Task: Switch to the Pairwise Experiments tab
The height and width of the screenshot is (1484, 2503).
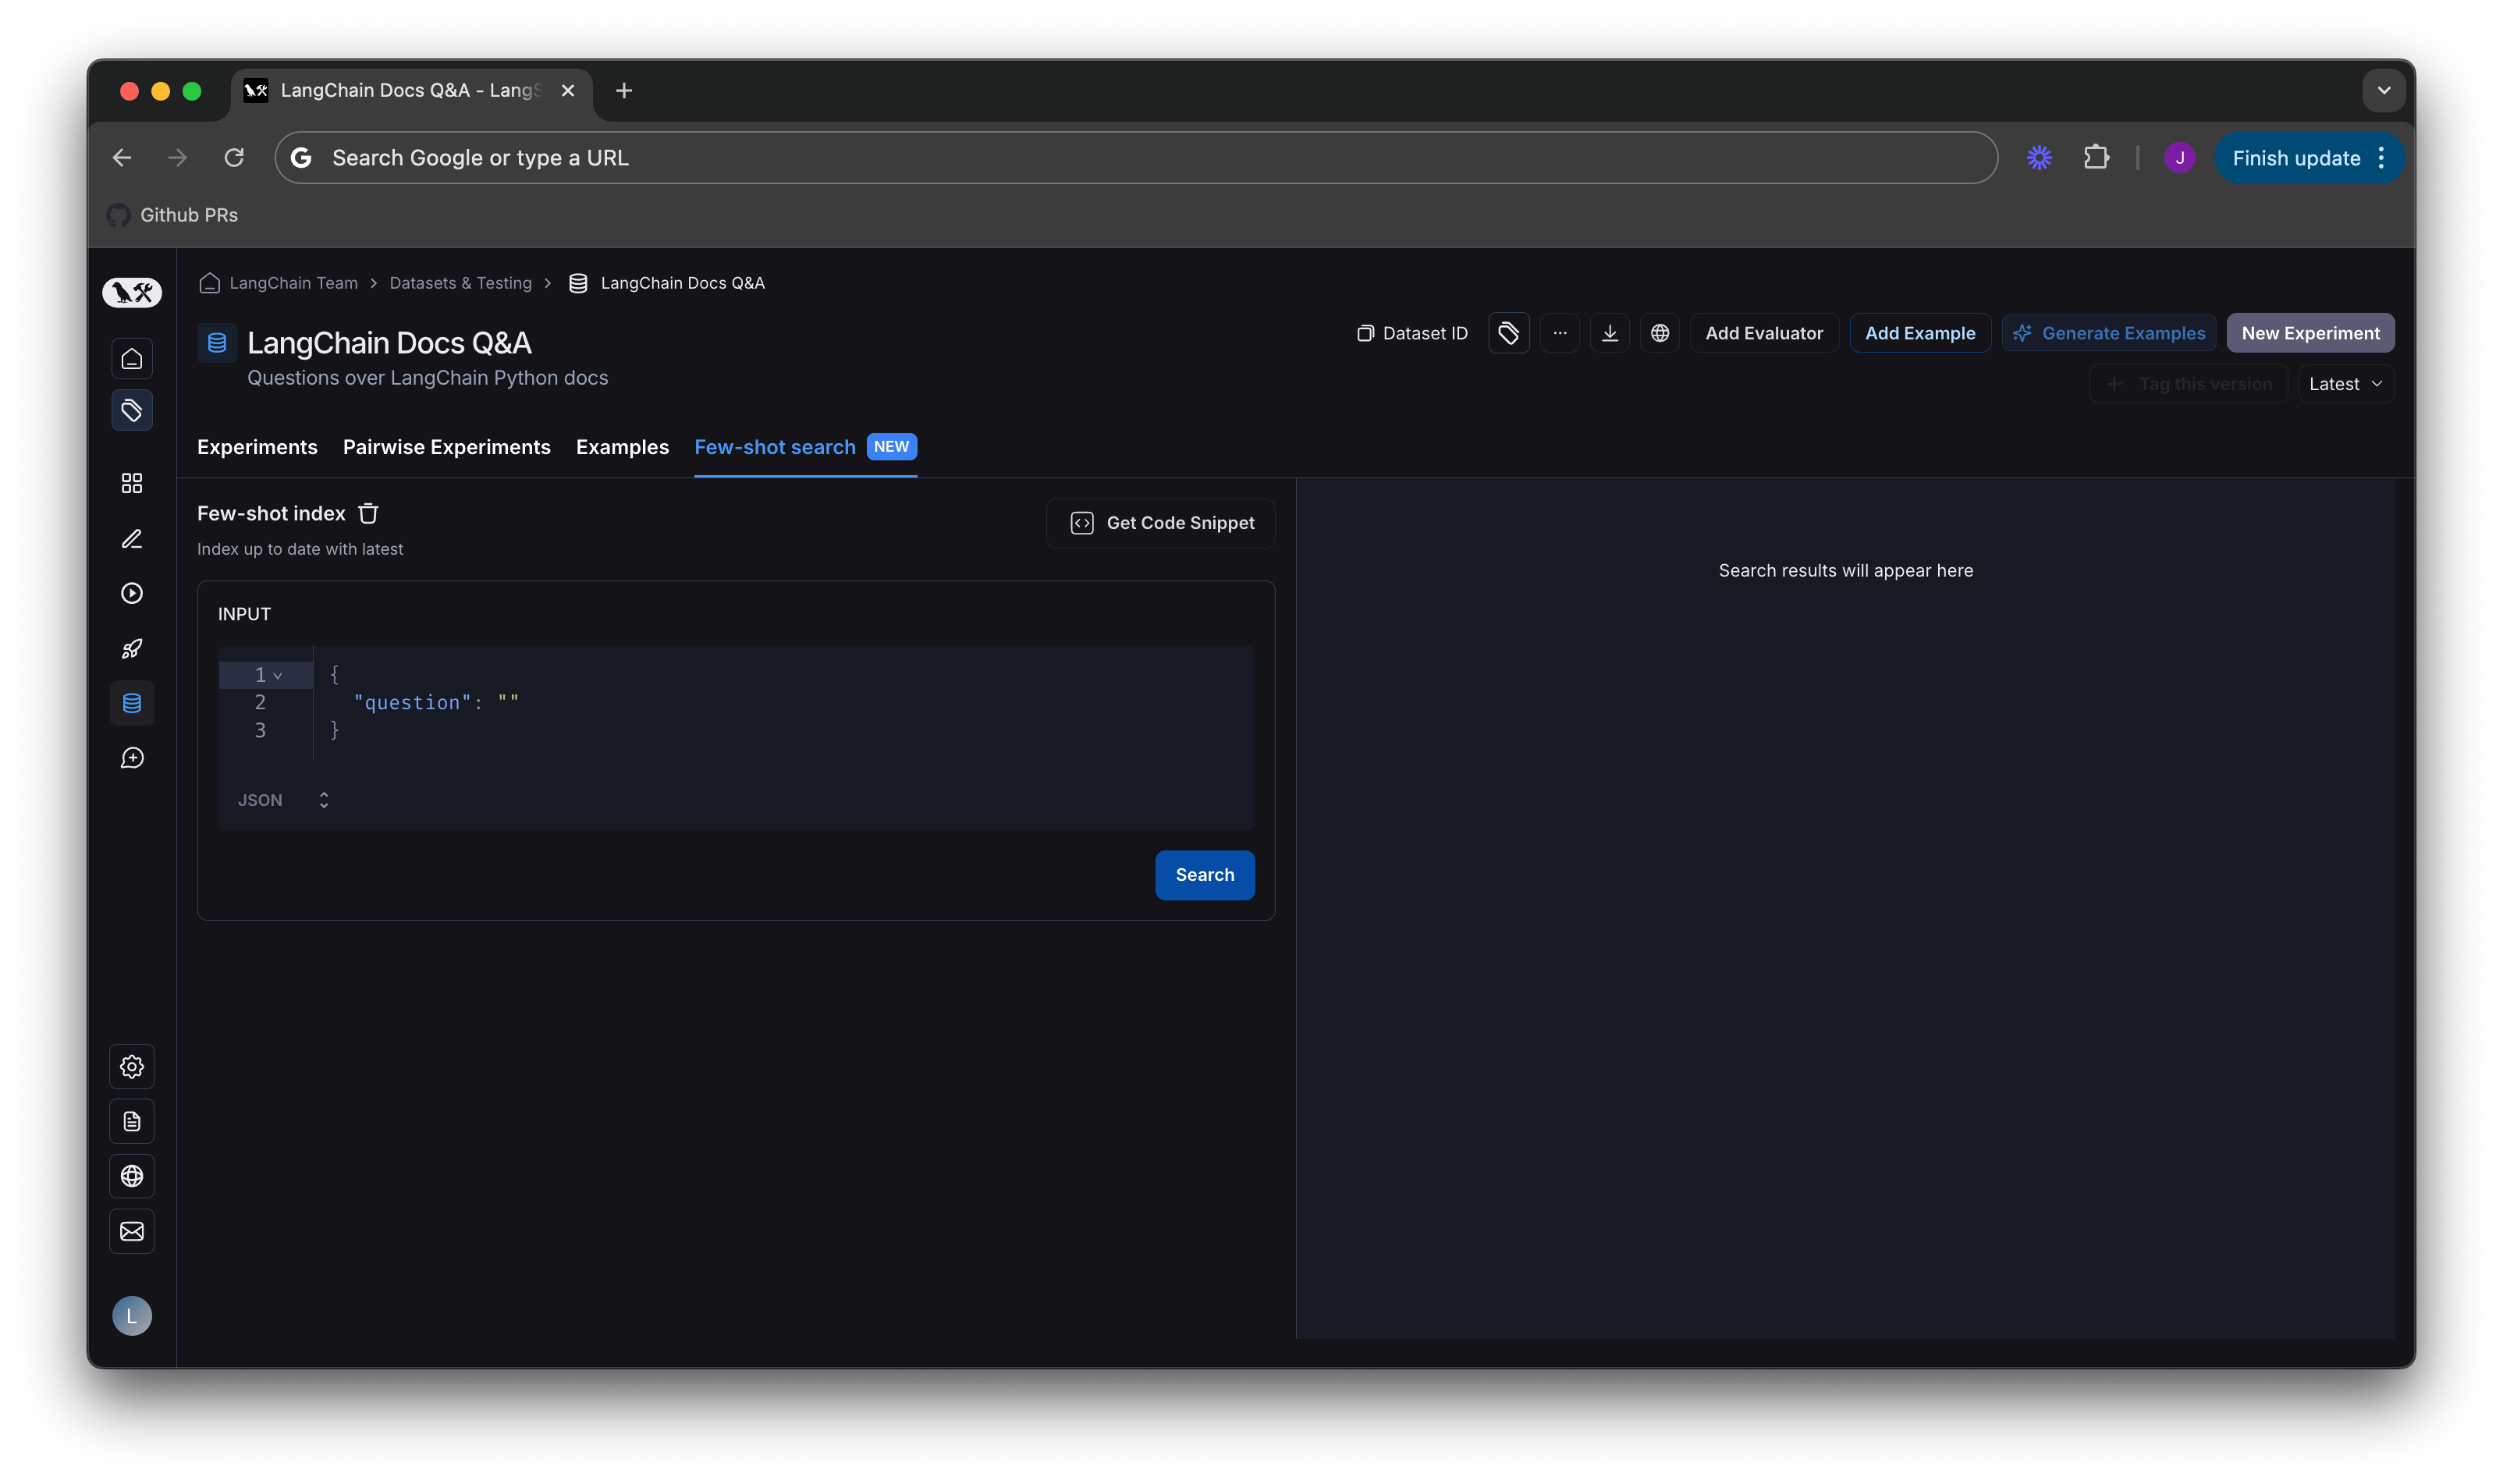Action: (x=447, y=447)
